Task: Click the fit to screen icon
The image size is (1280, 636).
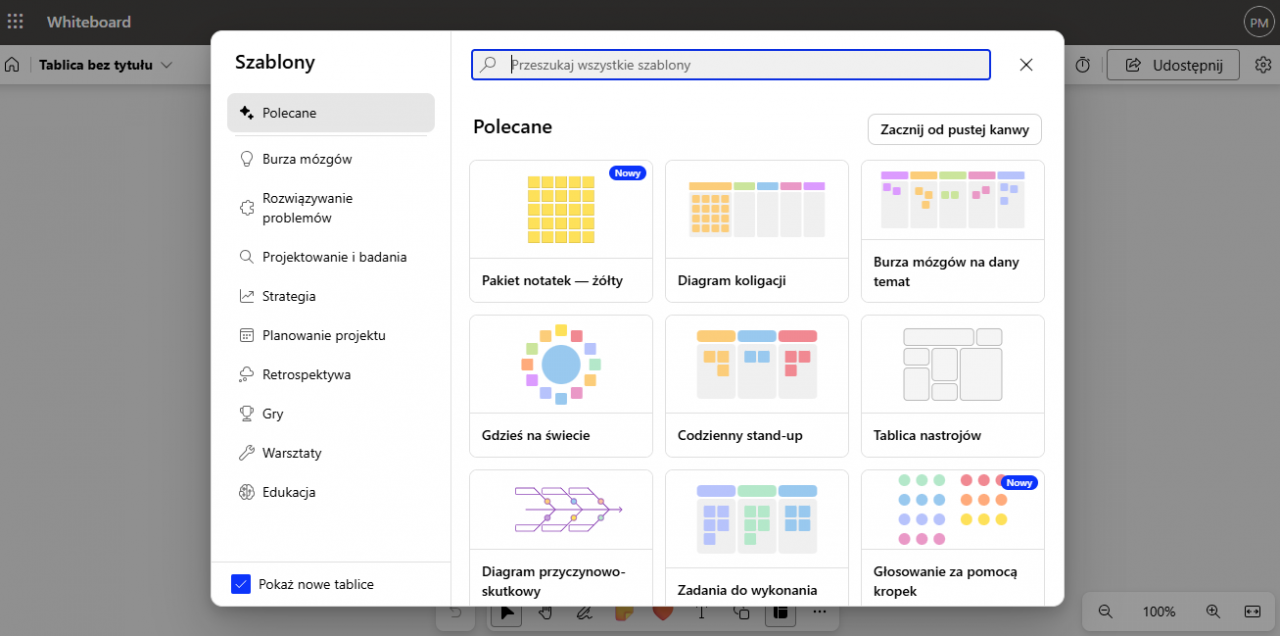Action: point(1252,611)
